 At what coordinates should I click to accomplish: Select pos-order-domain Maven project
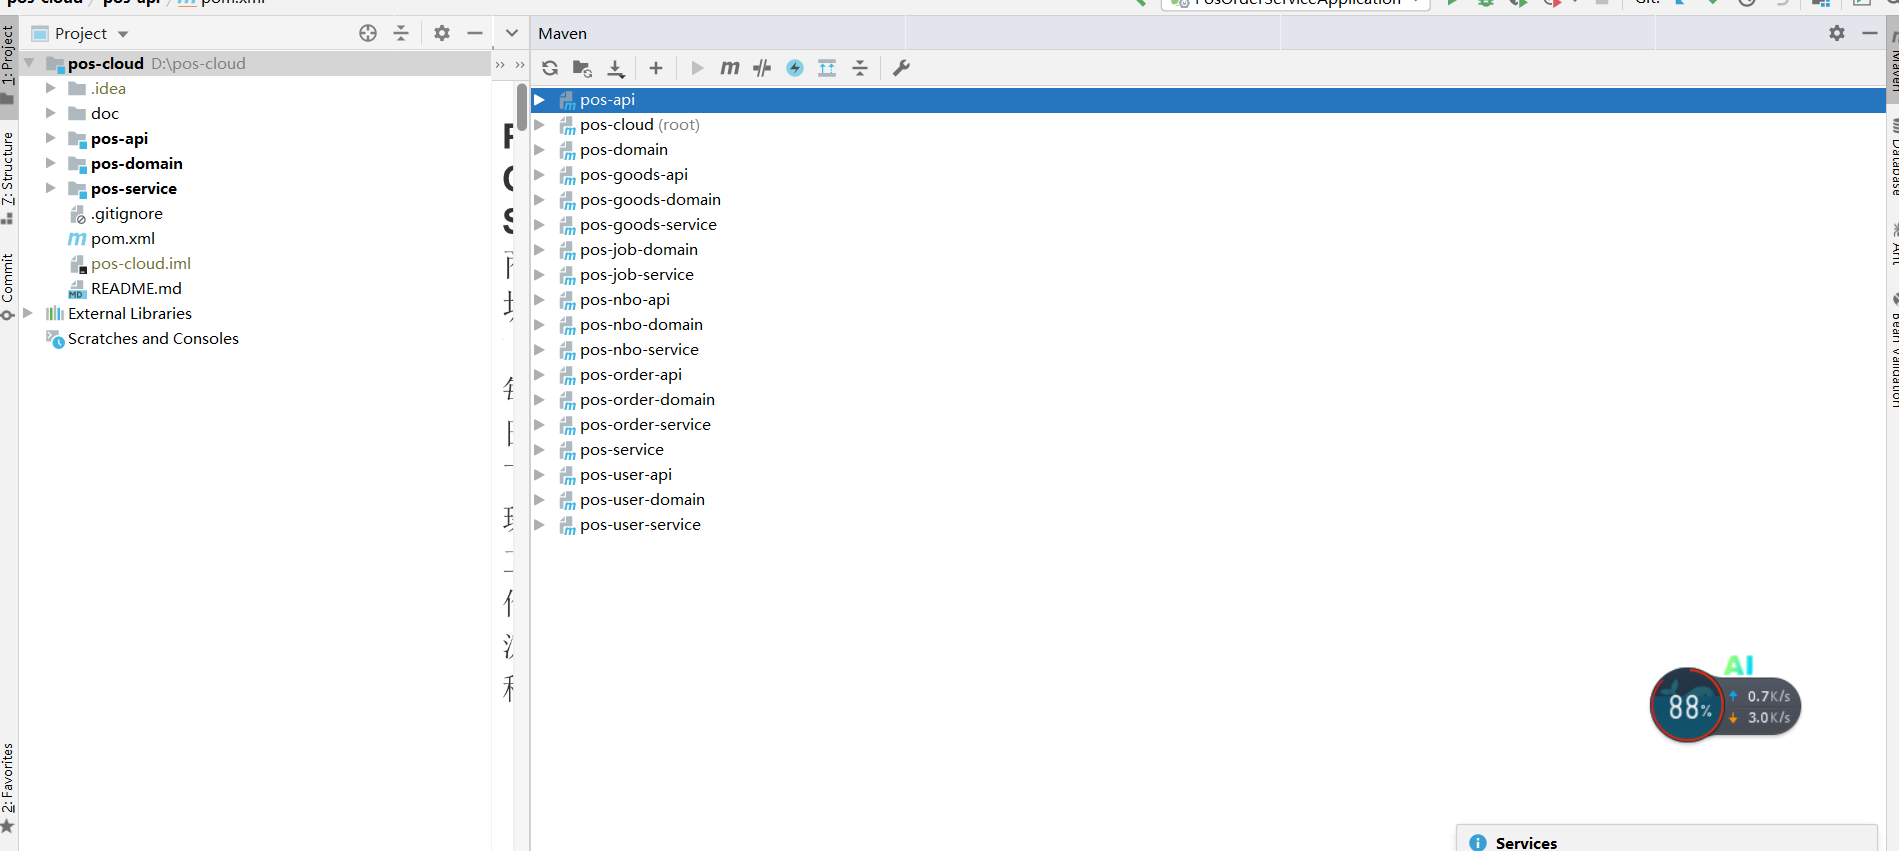[647, 400]
